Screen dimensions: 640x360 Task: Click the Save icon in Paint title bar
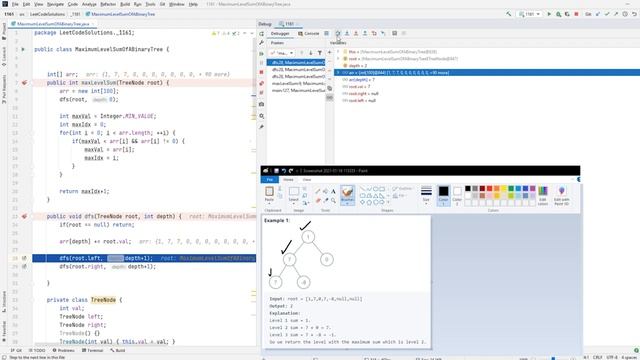[276, 171]
